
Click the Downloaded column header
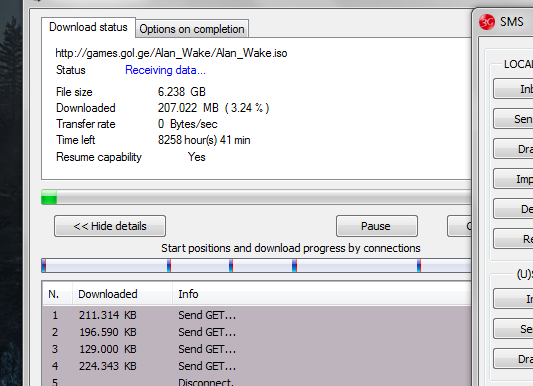(122, 294)
